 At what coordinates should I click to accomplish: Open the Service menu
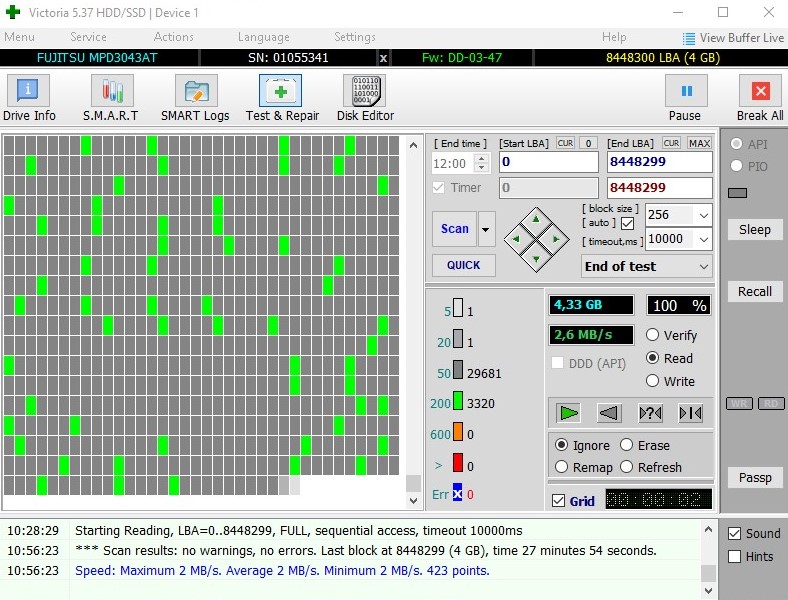[x=88, y=37]
